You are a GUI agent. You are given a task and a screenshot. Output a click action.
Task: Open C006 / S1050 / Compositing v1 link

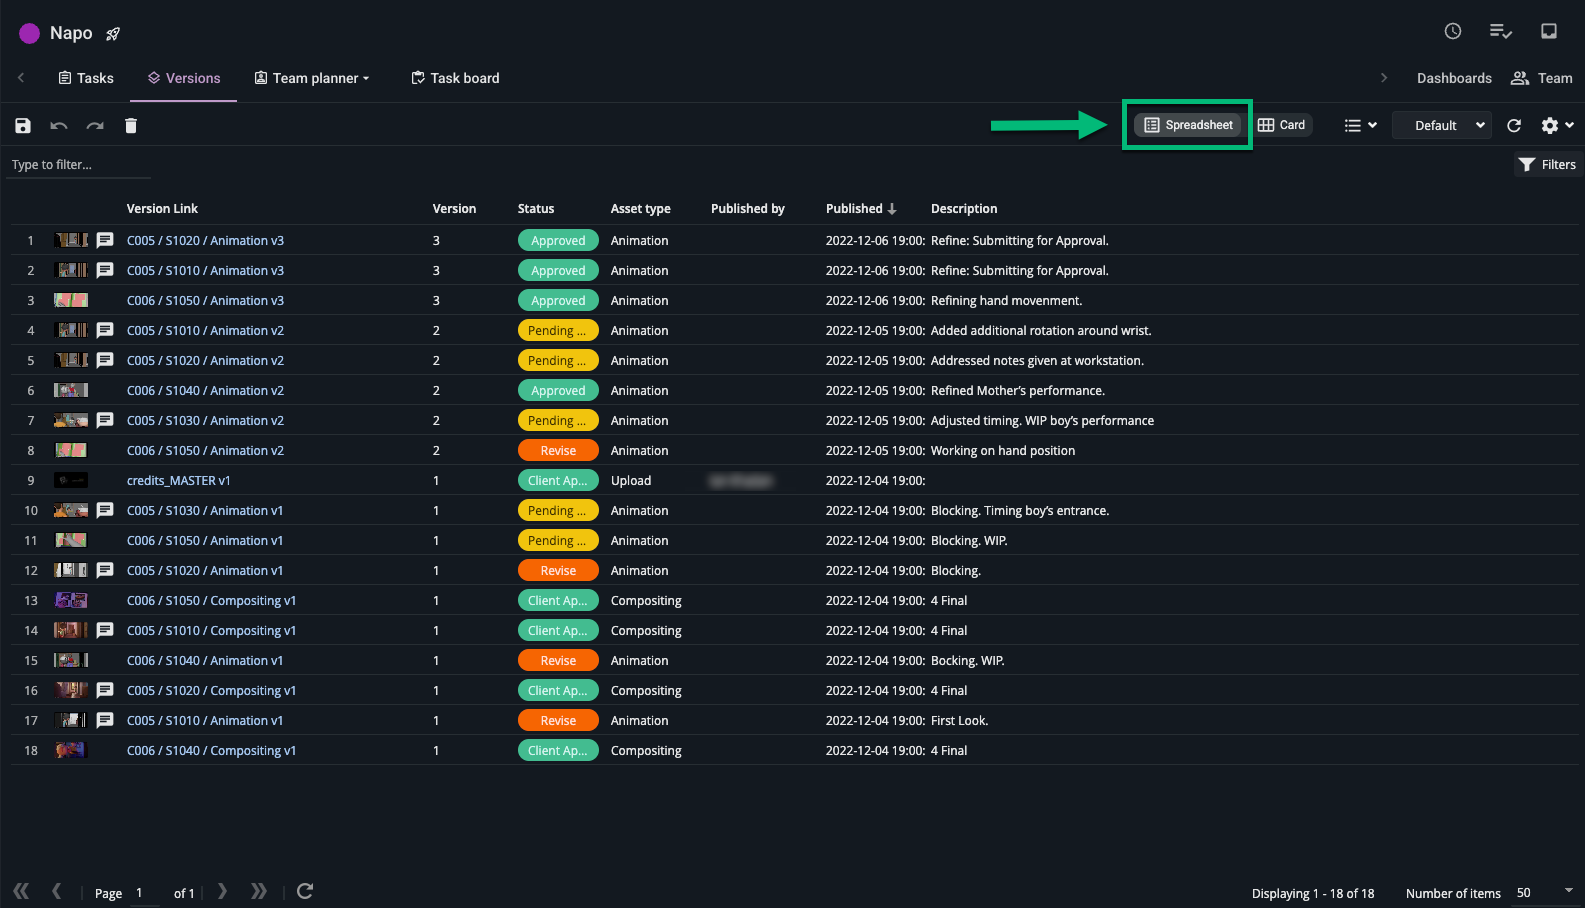coord(211,600)
